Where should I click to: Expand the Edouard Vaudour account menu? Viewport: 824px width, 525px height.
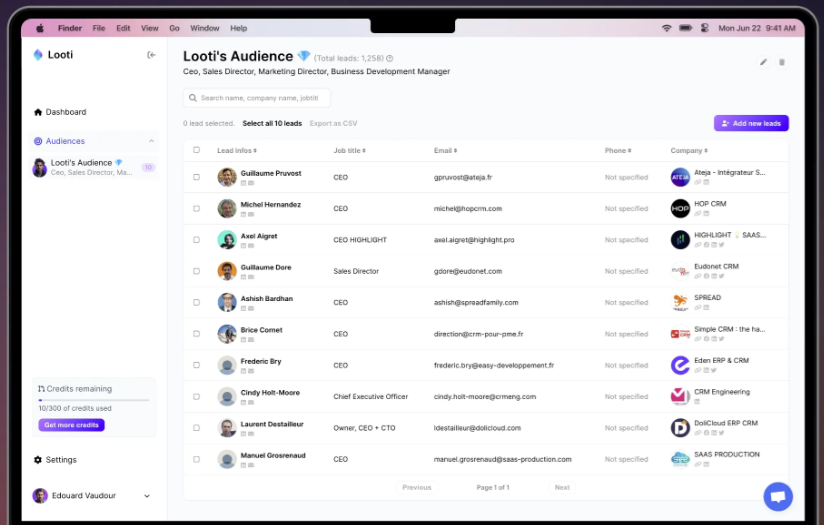tap(147, 496)
